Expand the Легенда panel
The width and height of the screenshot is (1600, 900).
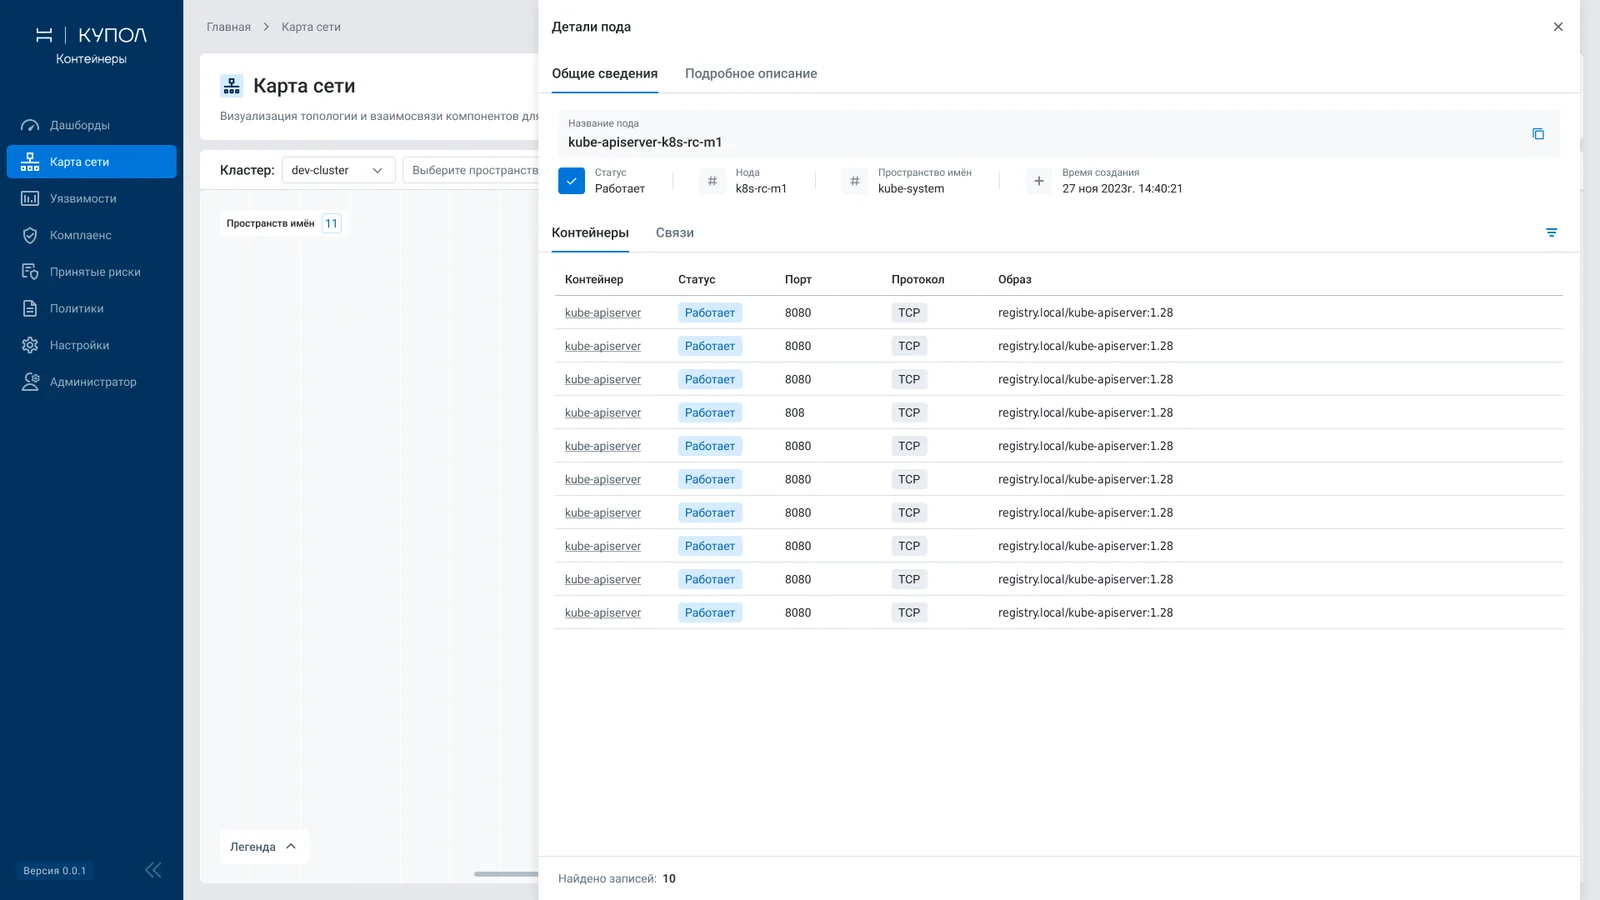[x=264, y=847]
